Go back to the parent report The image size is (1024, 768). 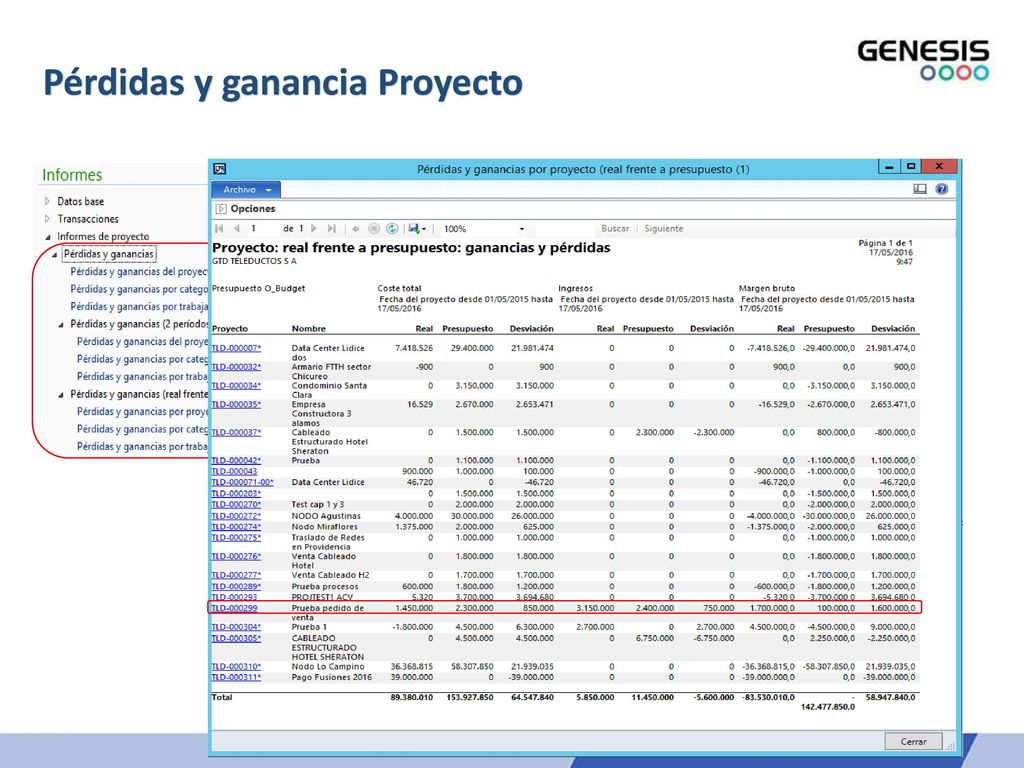tap(356, 229)
